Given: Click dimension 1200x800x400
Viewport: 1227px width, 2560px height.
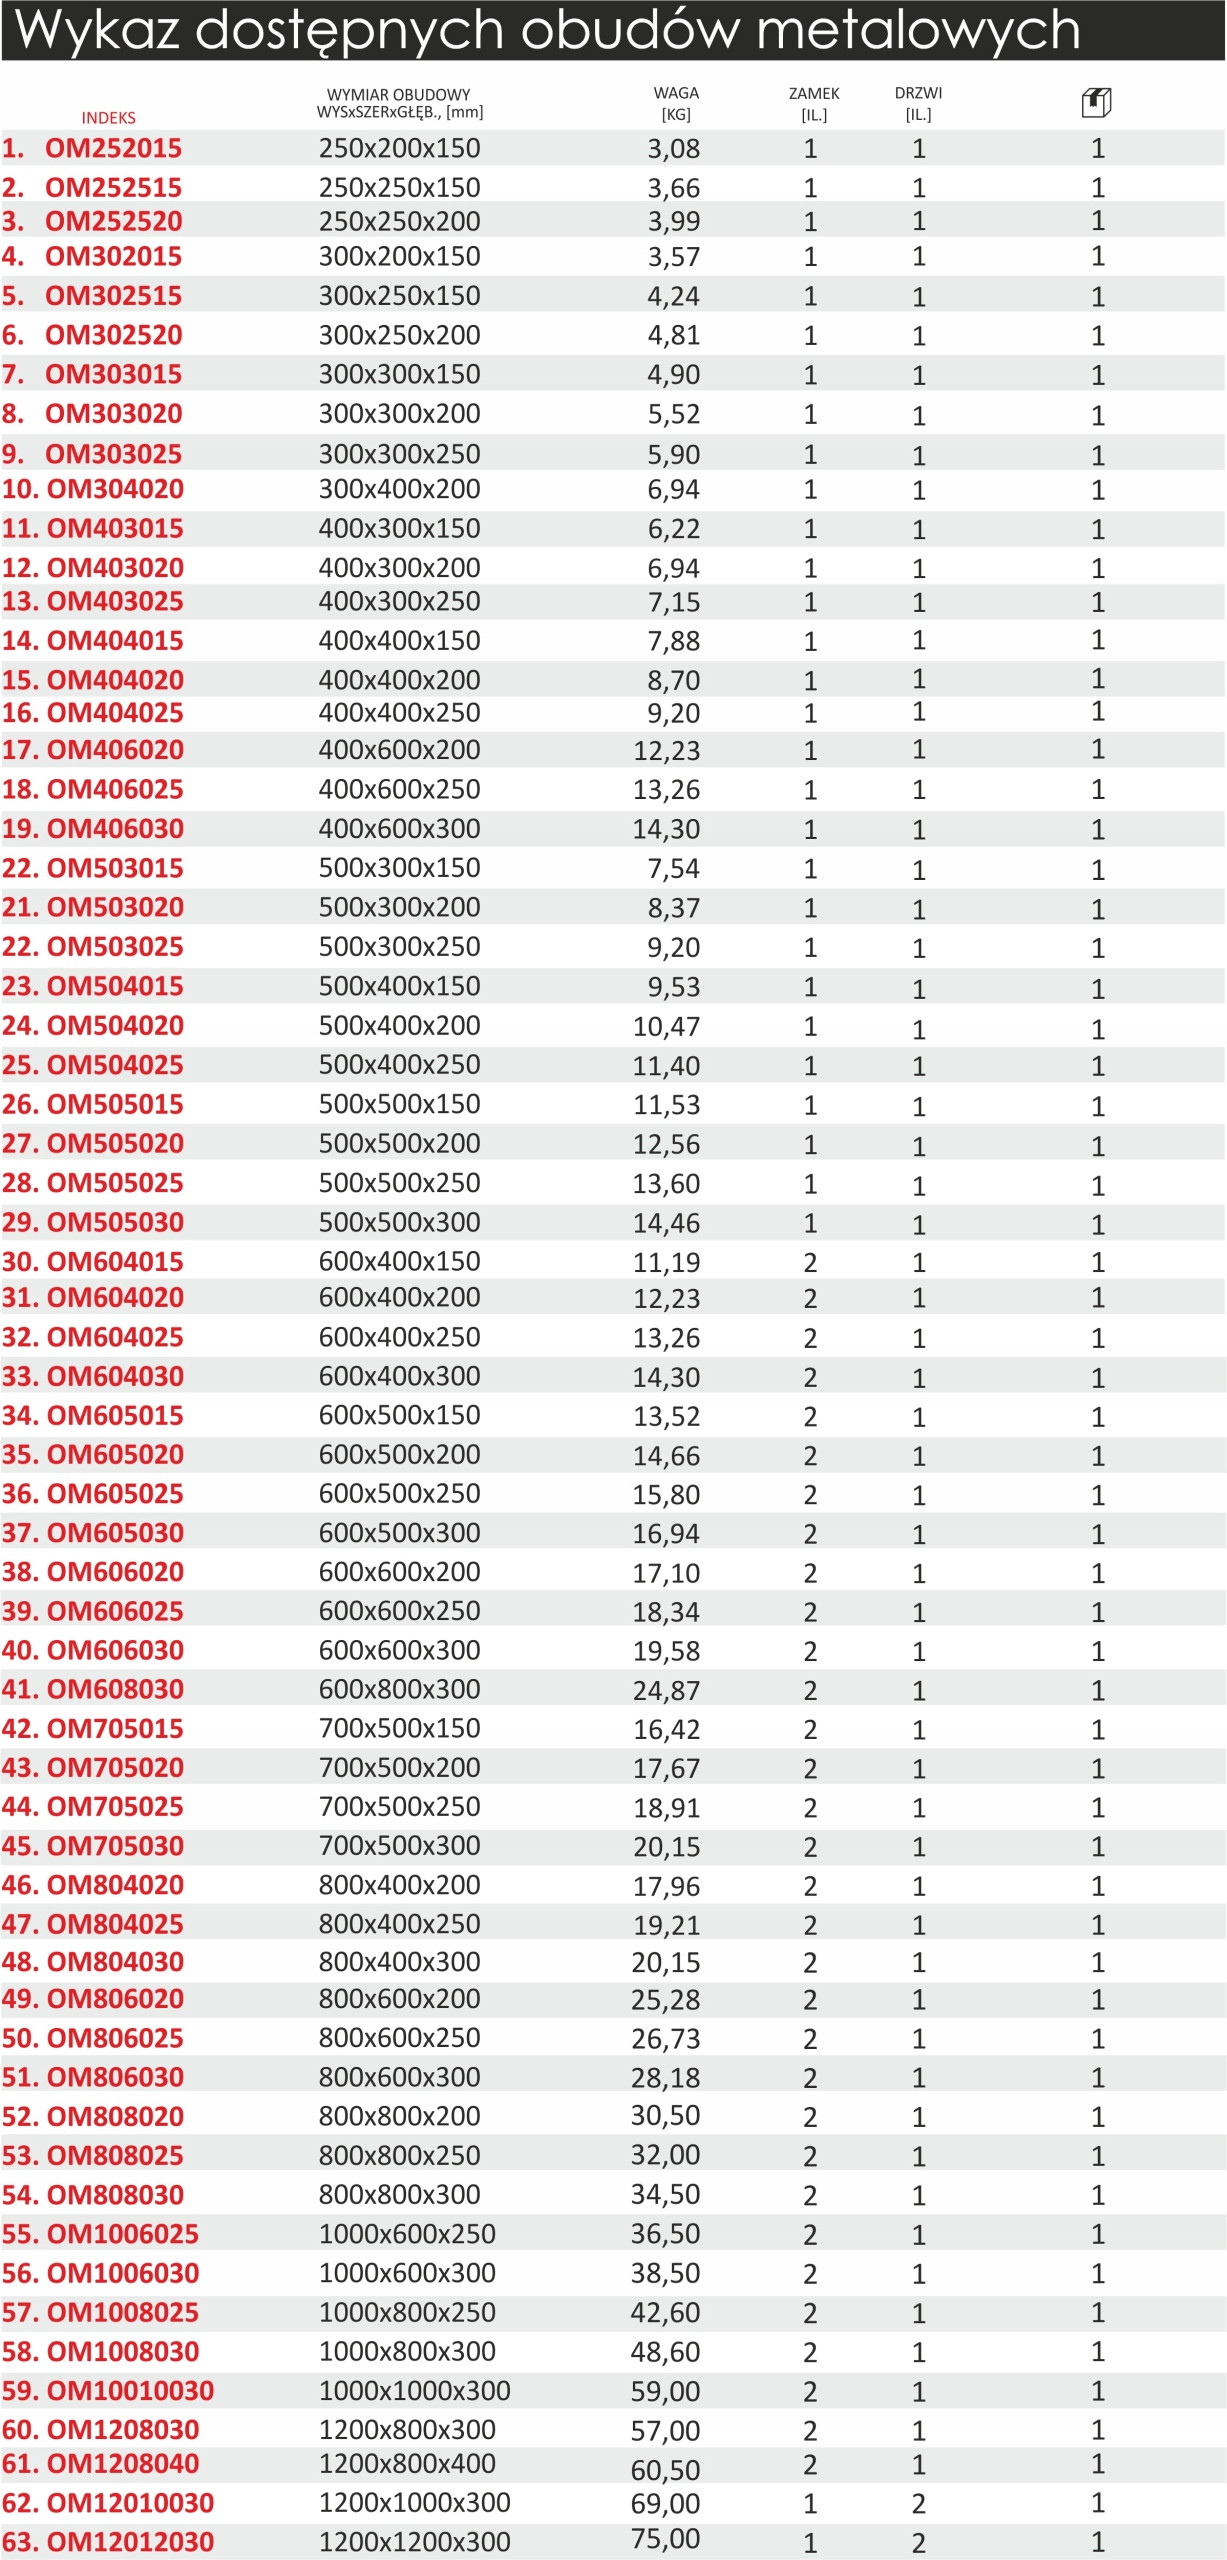Looking at the screenshot, I should pyautogui.click(x=407, y=2464).
